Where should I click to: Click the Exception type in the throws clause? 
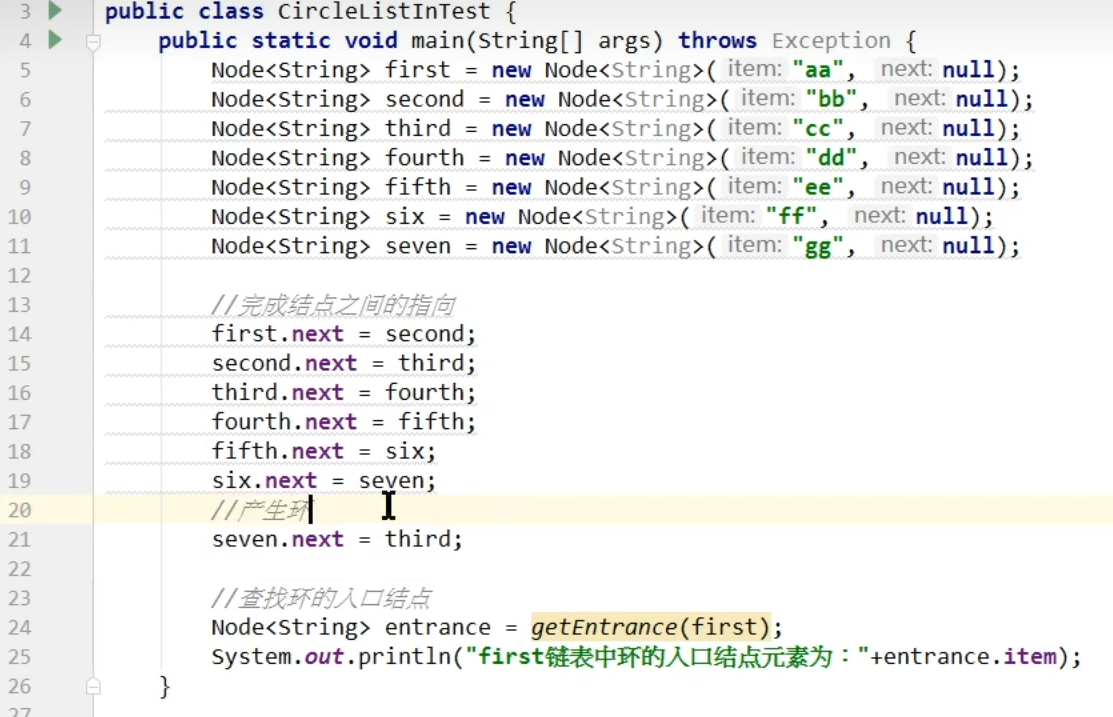(x=830, y=40)
